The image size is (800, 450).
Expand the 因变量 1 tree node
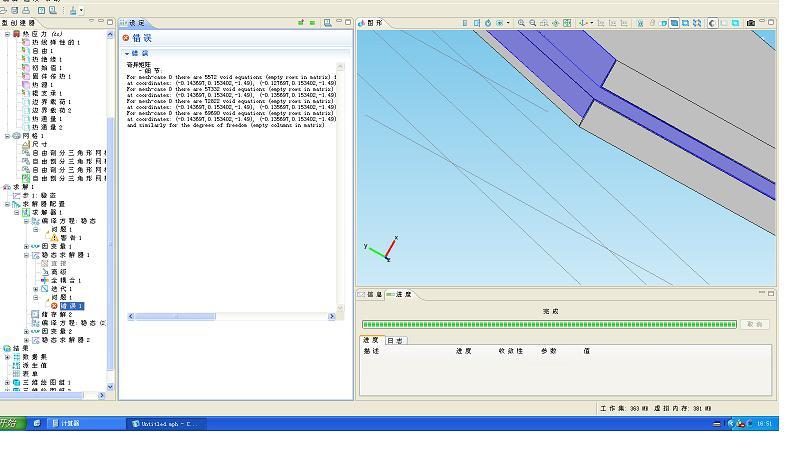pos(26,246)
